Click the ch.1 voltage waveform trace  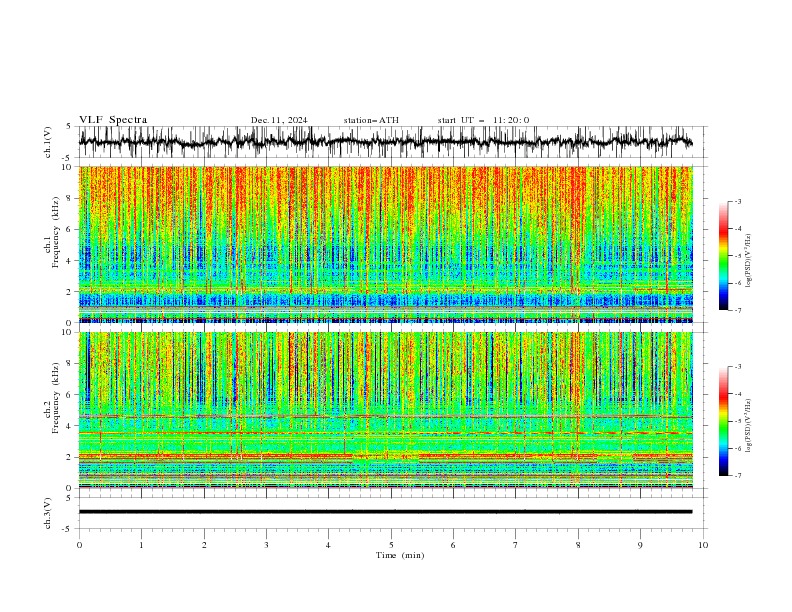(386, 142)
